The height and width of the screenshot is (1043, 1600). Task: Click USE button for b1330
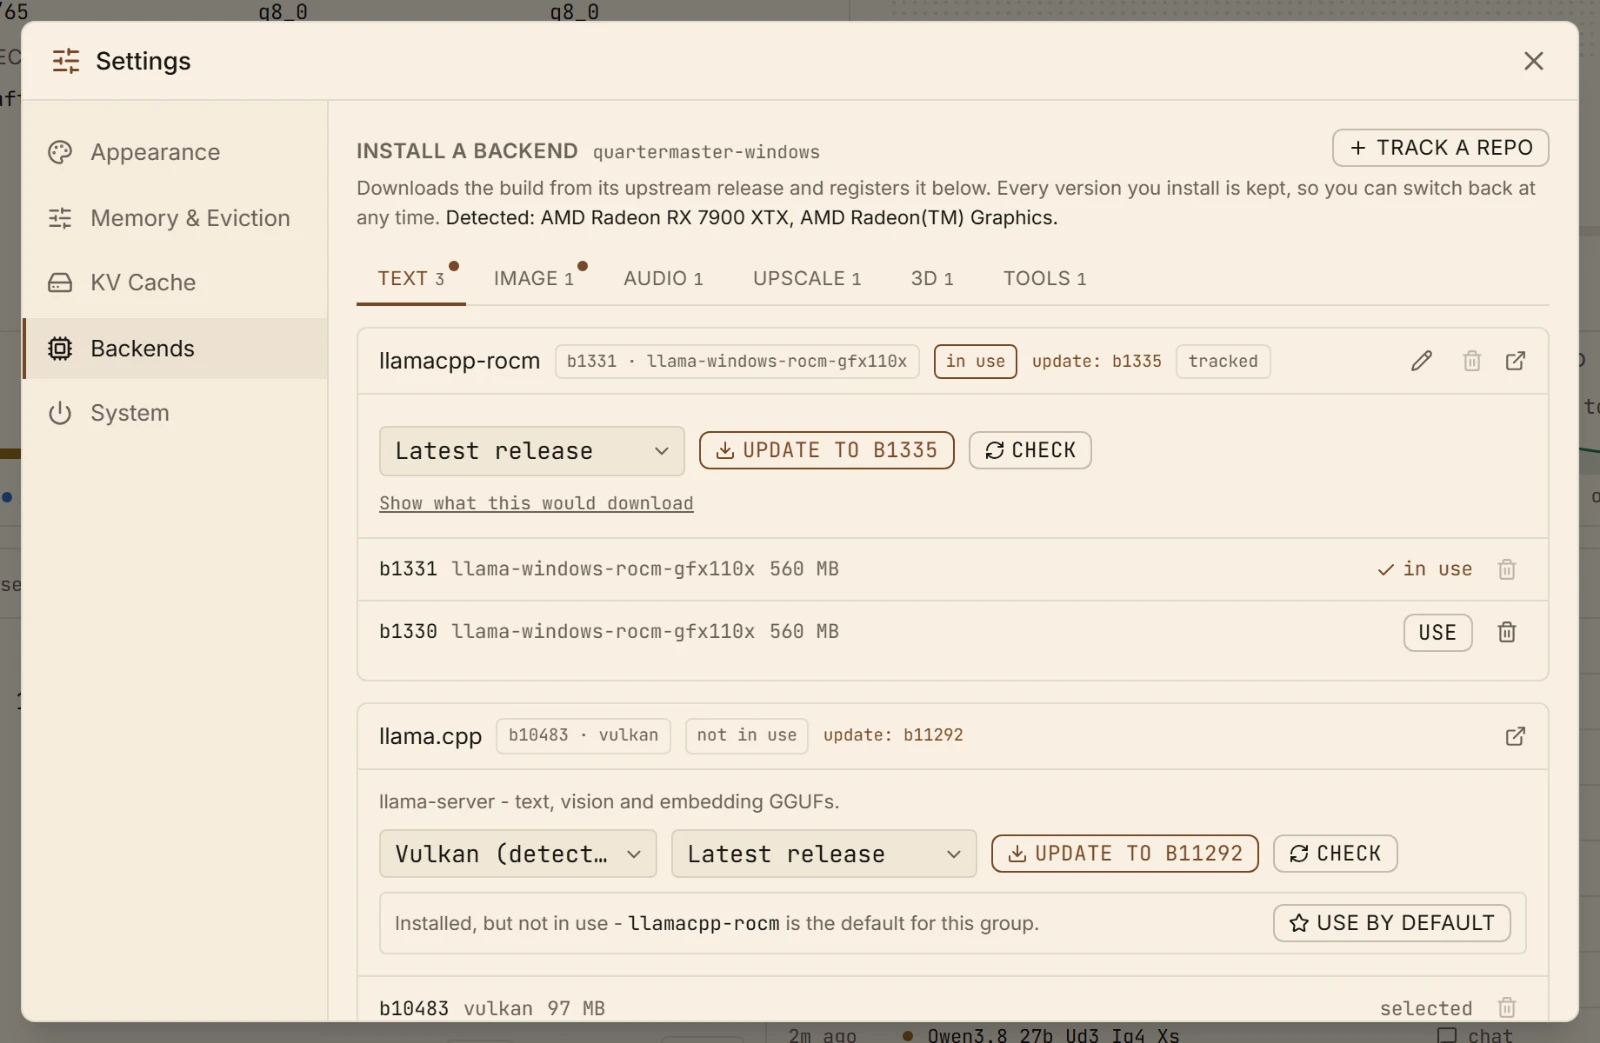tap(1438, 633)
